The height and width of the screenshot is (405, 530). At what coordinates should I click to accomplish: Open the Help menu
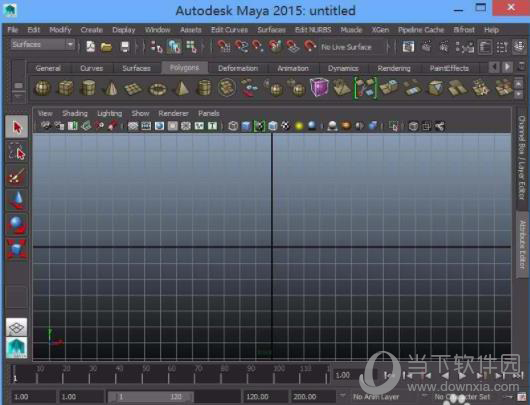pos(491,30)
